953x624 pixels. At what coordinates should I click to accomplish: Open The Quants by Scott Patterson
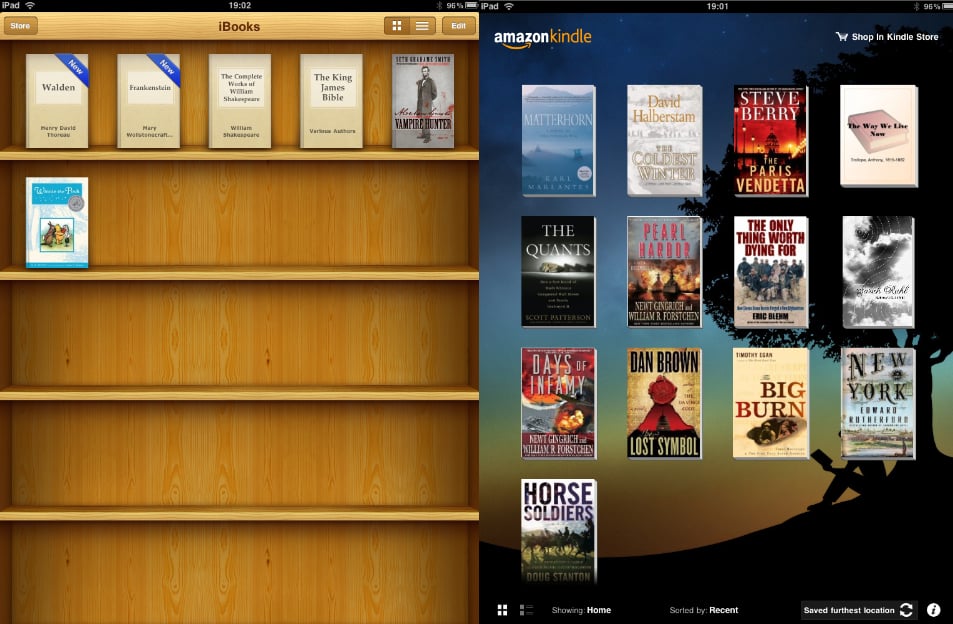coord(559,272)
